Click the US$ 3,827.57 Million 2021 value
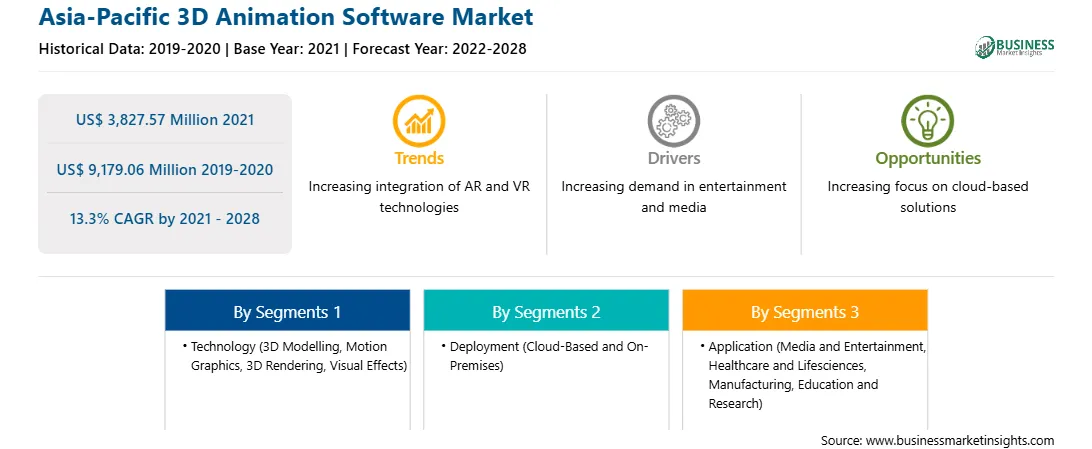Viewport: 1092px width, 449px height. [165, 119]
